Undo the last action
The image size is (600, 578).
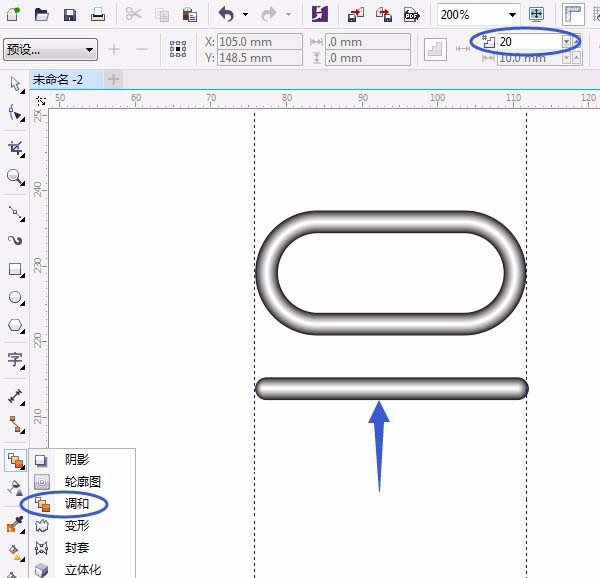(226, 15)
